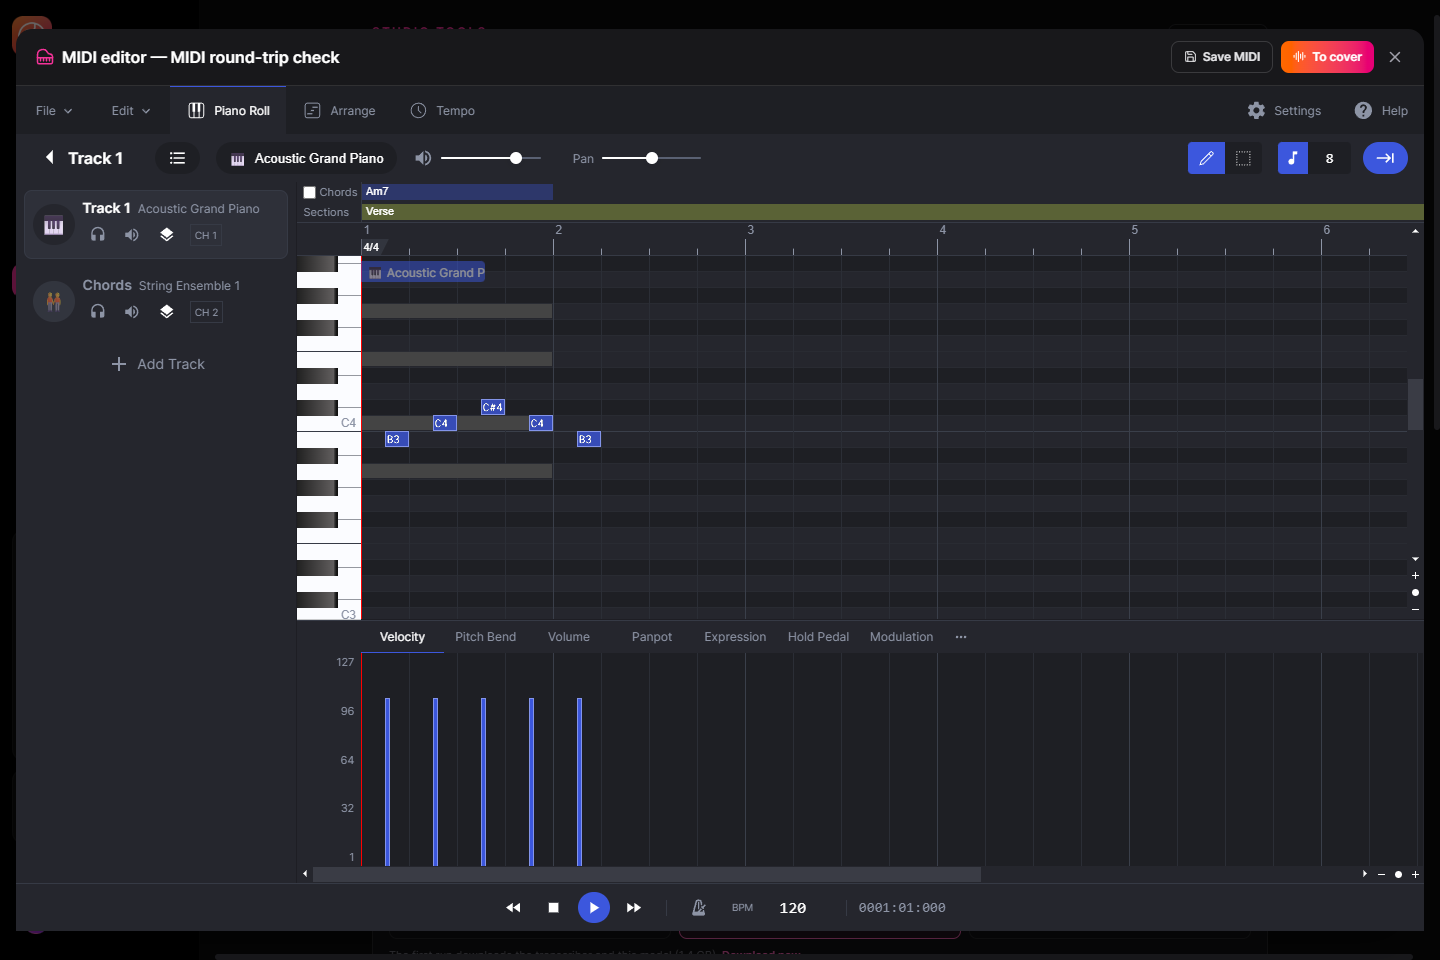Select the marquee selection tool
Screen dimensions: 1440x960
1243,158
